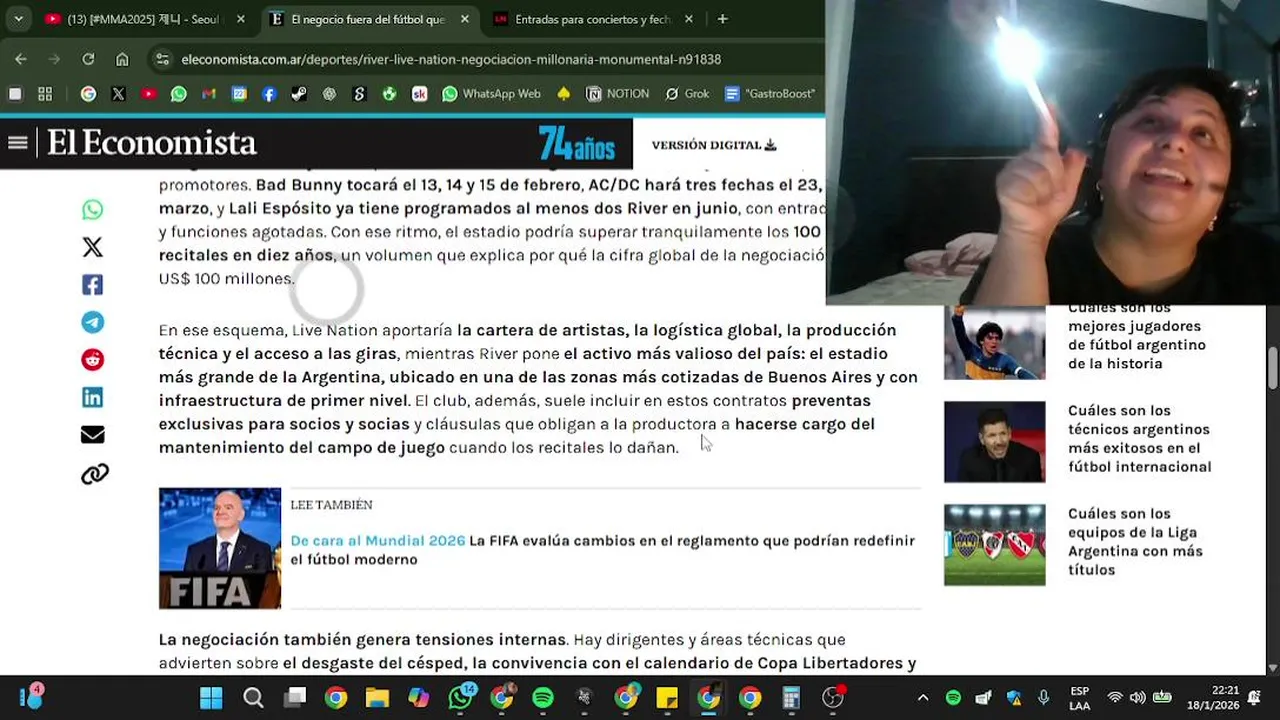1280x720 pixels.
Task: Share article on Facebook from sidebar
Action: pos(92,285)
